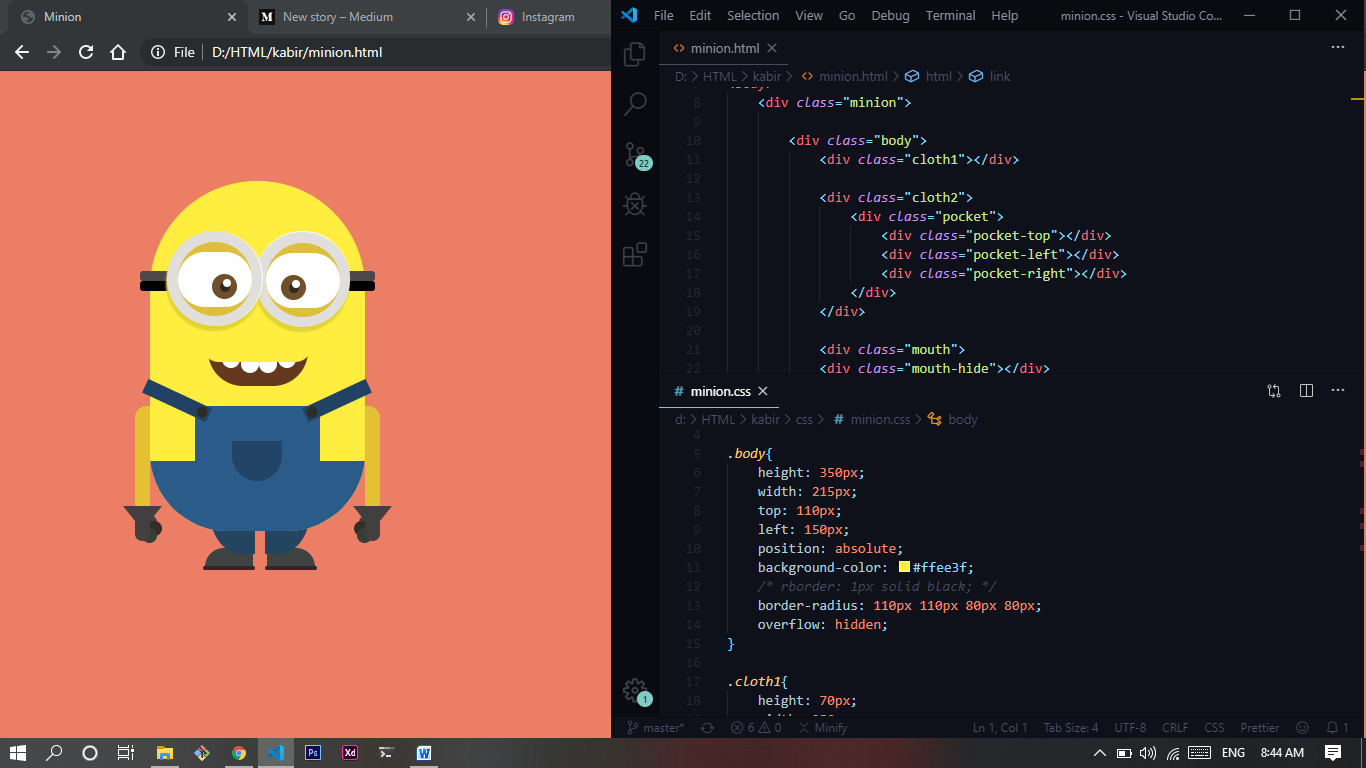Open the Search view in the activity bar
The width and height of the screenshot is (1366, 768).
point(634,103)
